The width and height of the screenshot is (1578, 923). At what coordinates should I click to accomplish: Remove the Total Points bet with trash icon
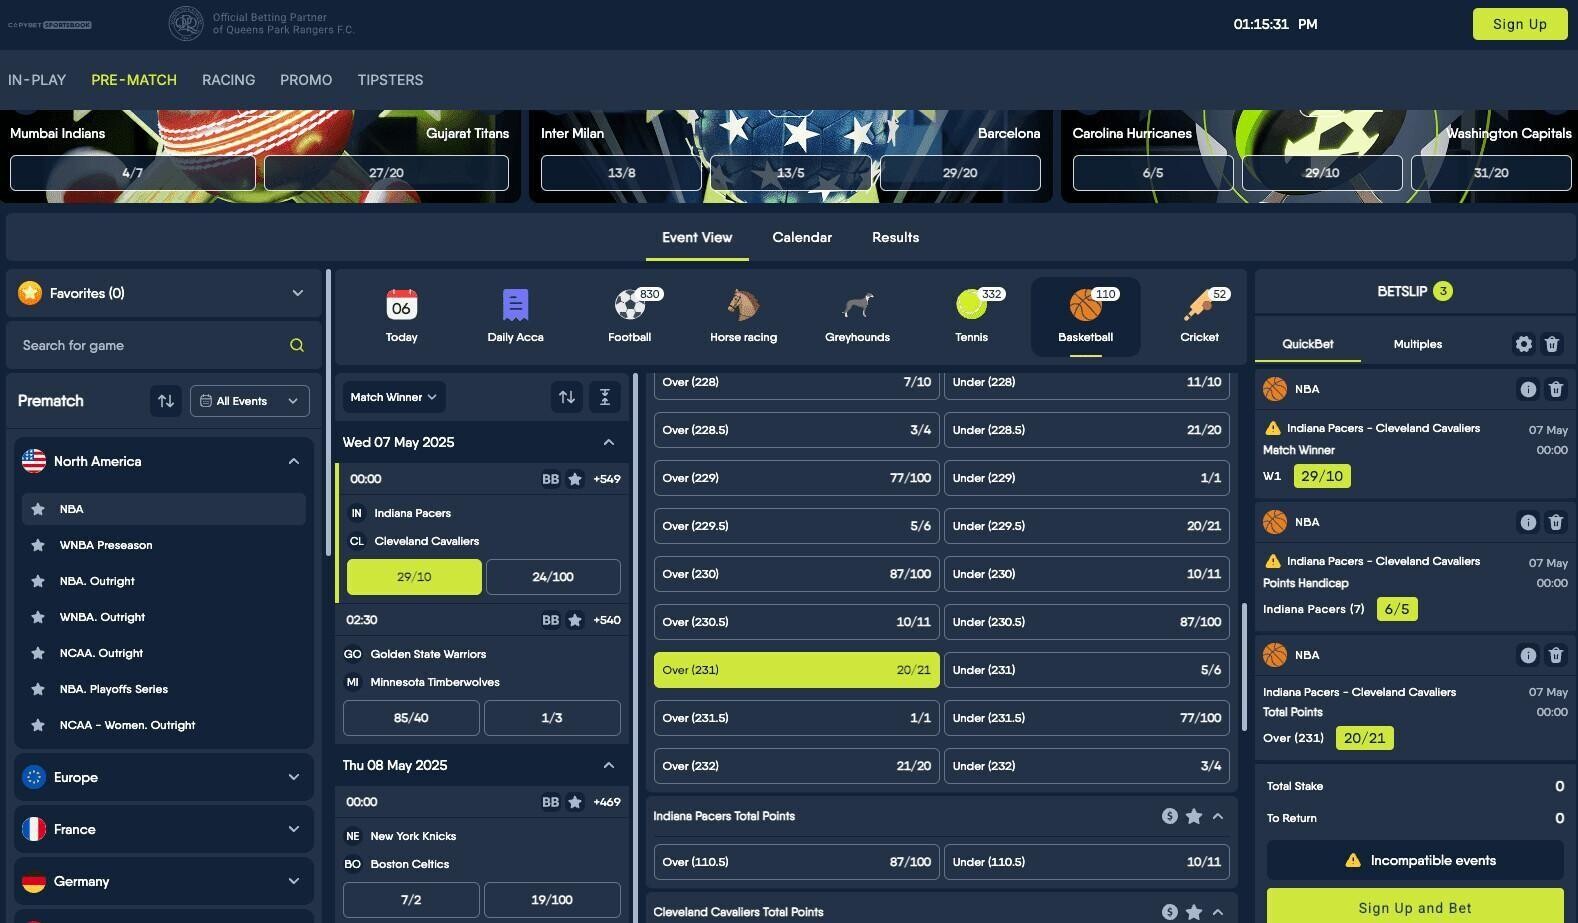(1556, 655)
